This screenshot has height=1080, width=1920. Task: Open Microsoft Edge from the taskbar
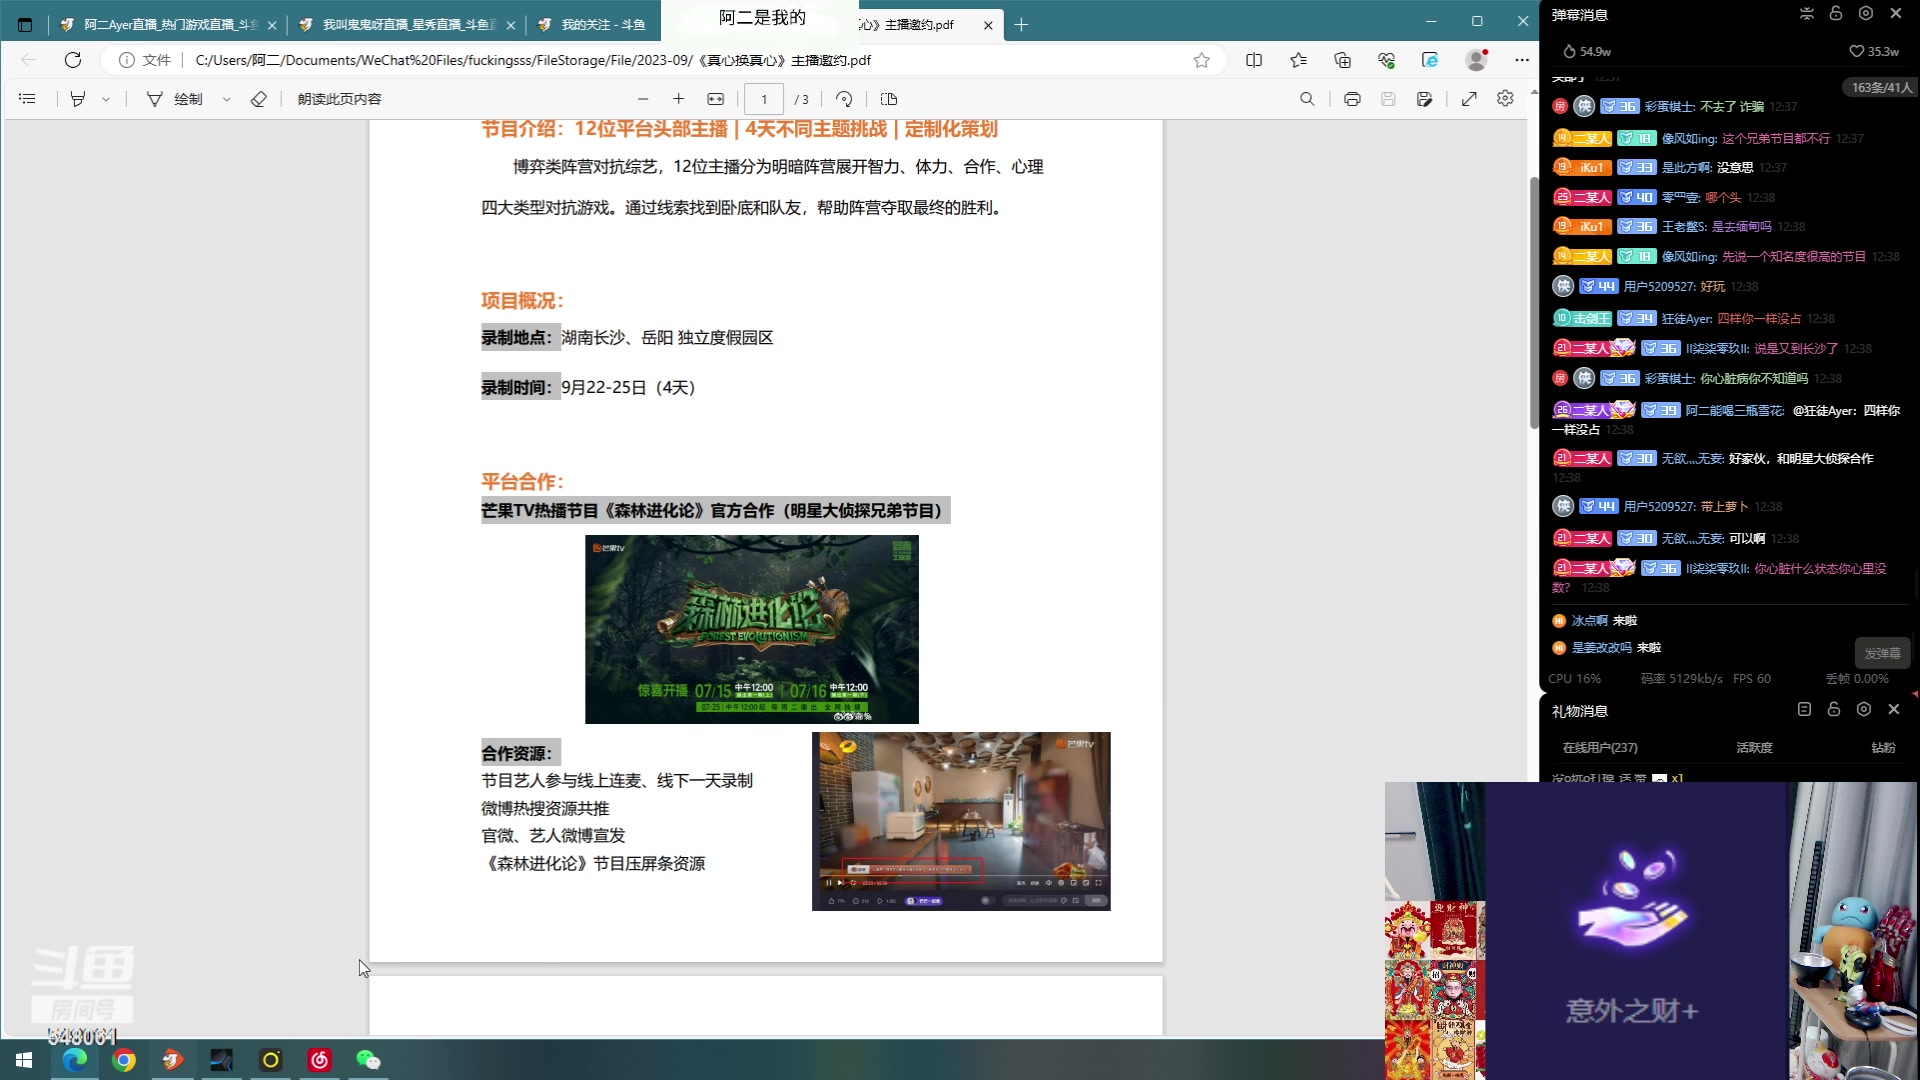coord(75,1060)
